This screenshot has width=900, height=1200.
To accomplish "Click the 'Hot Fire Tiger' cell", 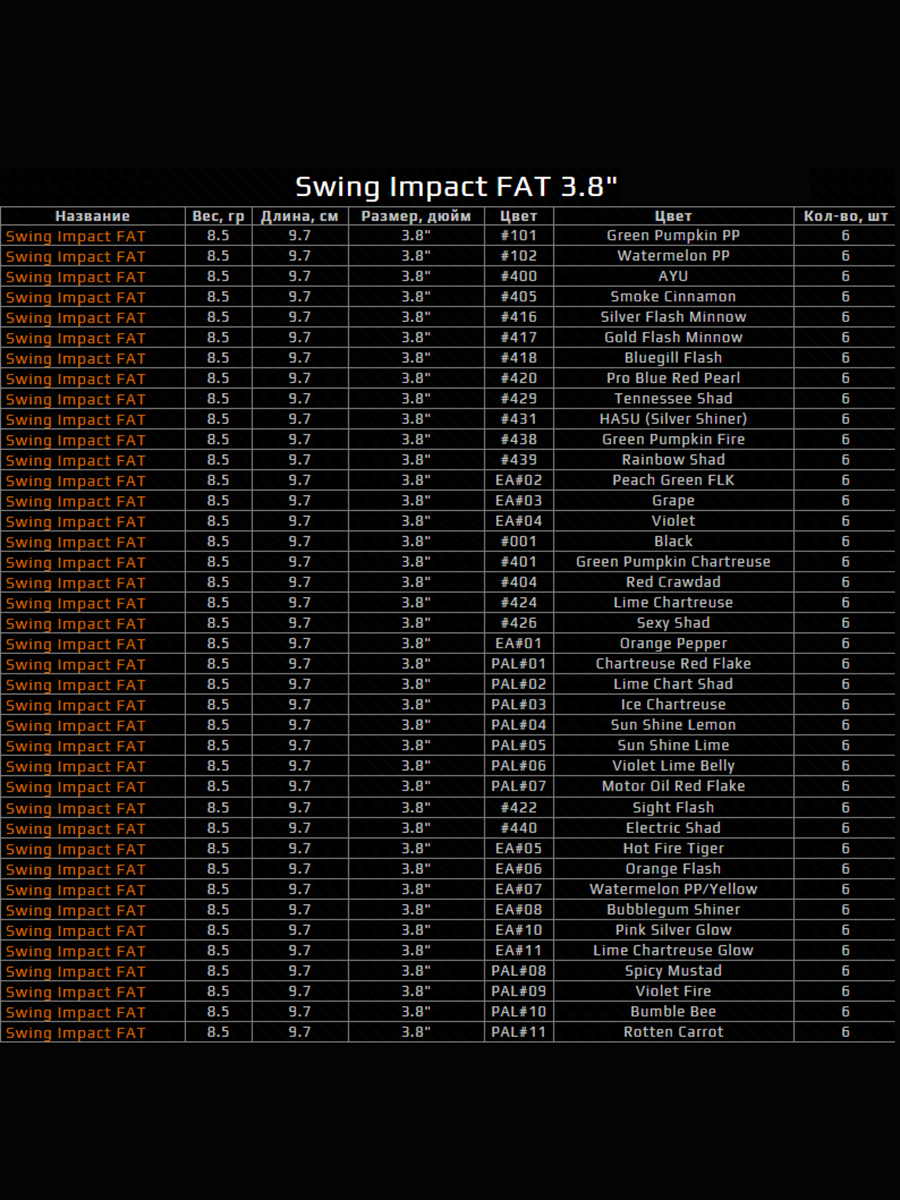I will click(674, 849).
